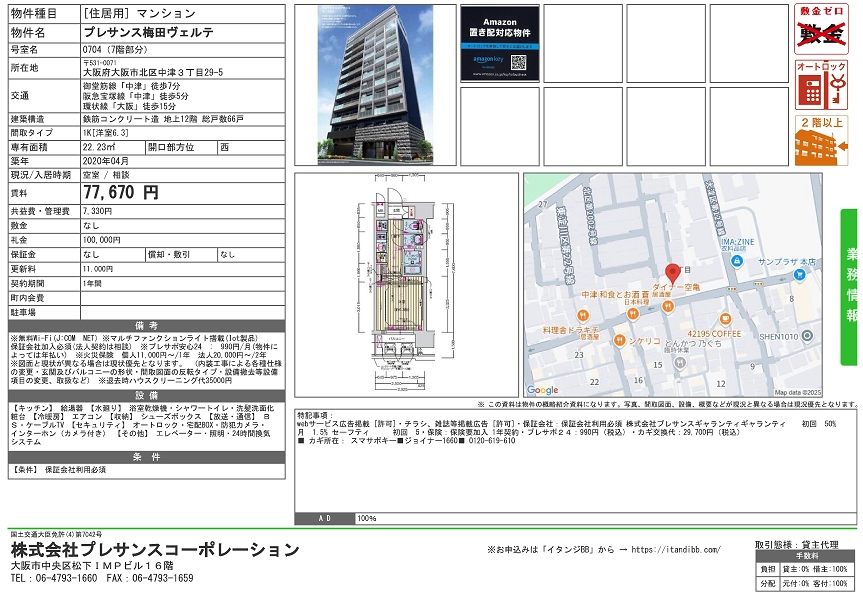863x603 pixels.
Task: Click the room floor plan image
Action: [405, 284]
